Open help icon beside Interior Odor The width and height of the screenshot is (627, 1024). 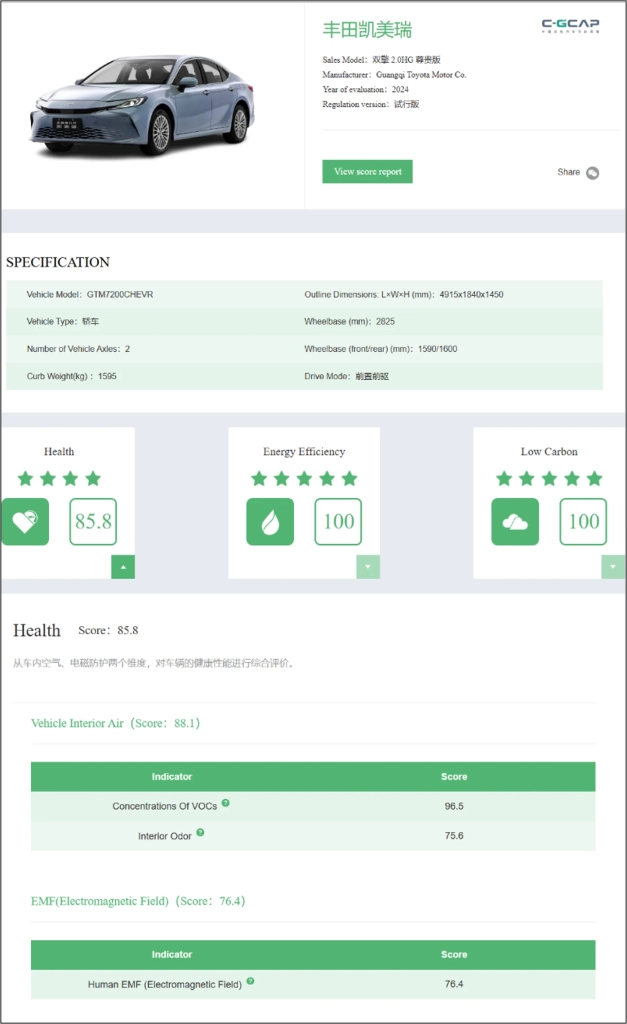[200, 832]
